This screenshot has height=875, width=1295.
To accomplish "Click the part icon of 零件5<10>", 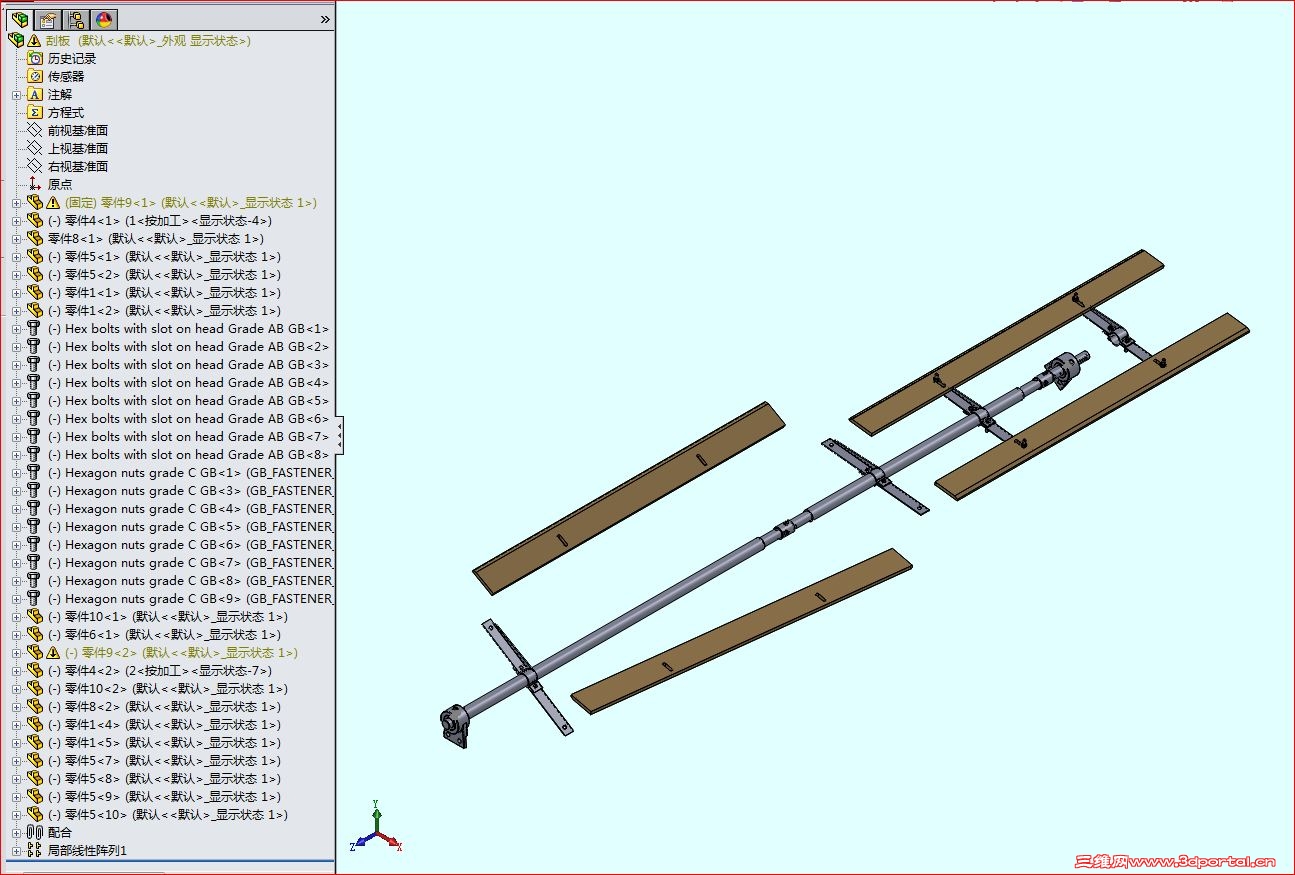I will click(x=35, y=814).
